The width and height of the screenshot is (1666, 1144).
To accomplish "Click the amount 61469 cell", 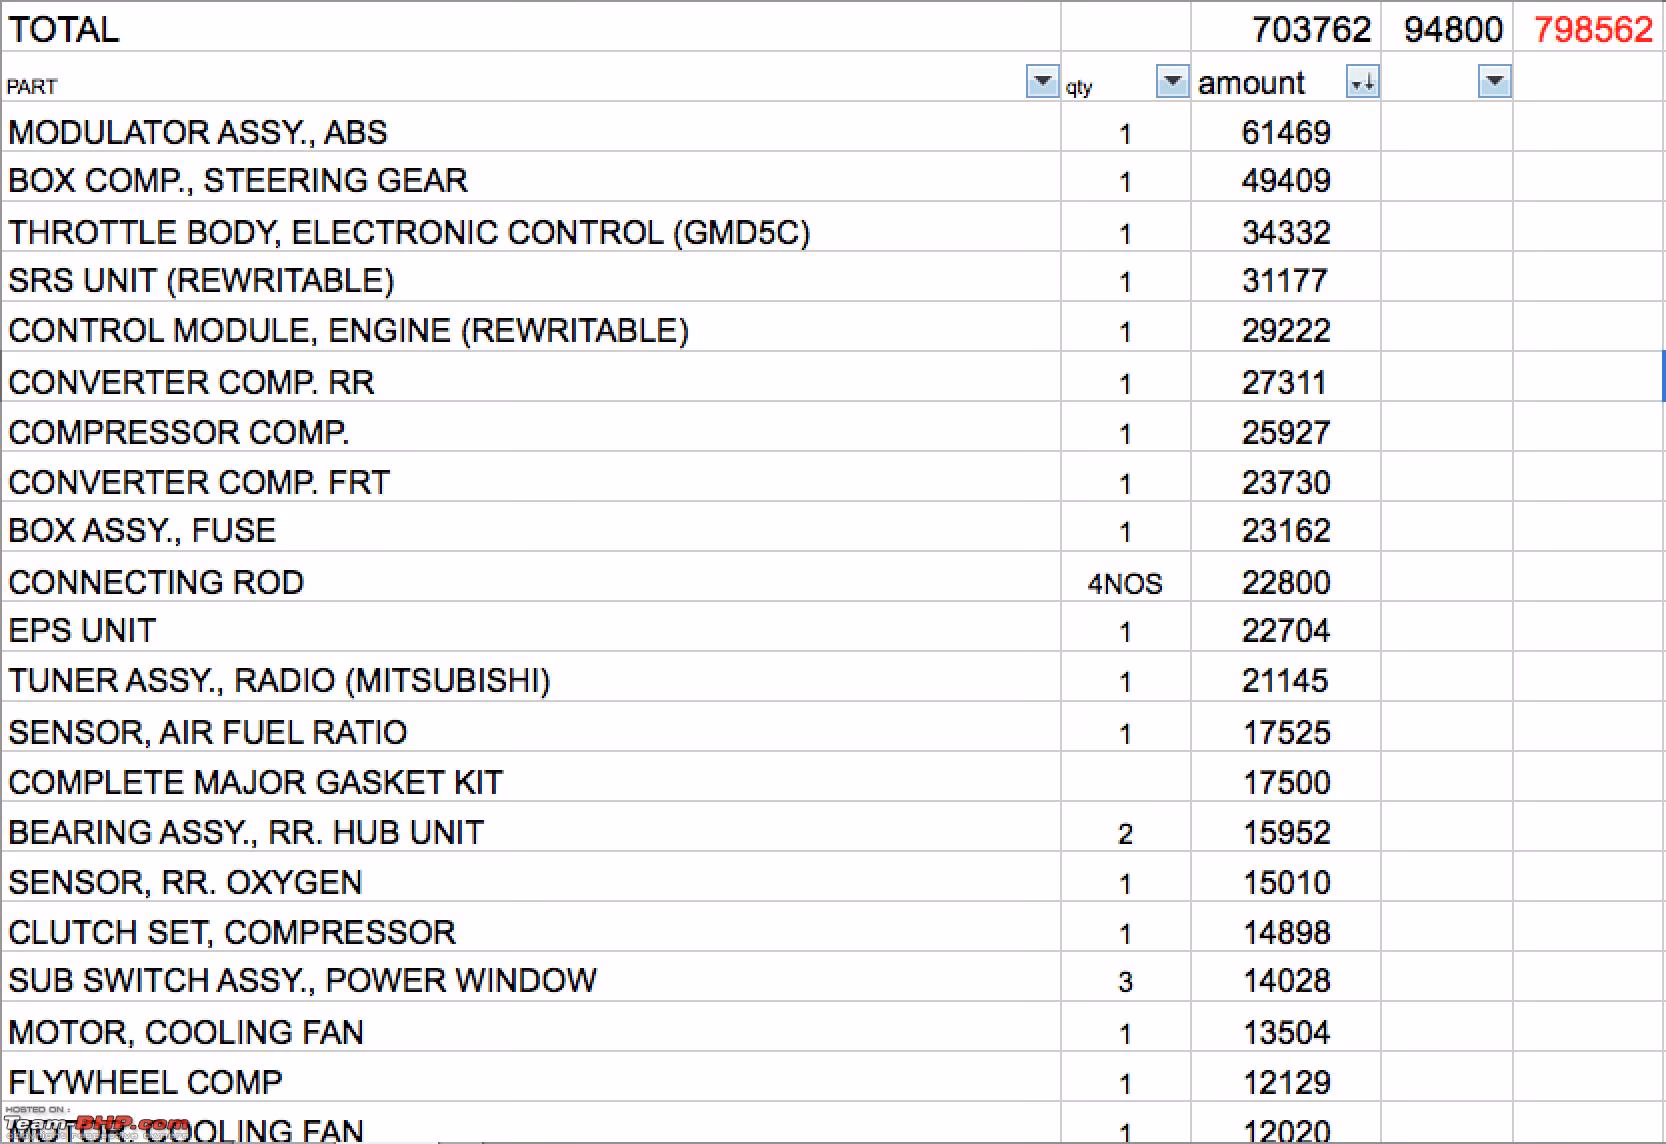I will click(1285, 132).
